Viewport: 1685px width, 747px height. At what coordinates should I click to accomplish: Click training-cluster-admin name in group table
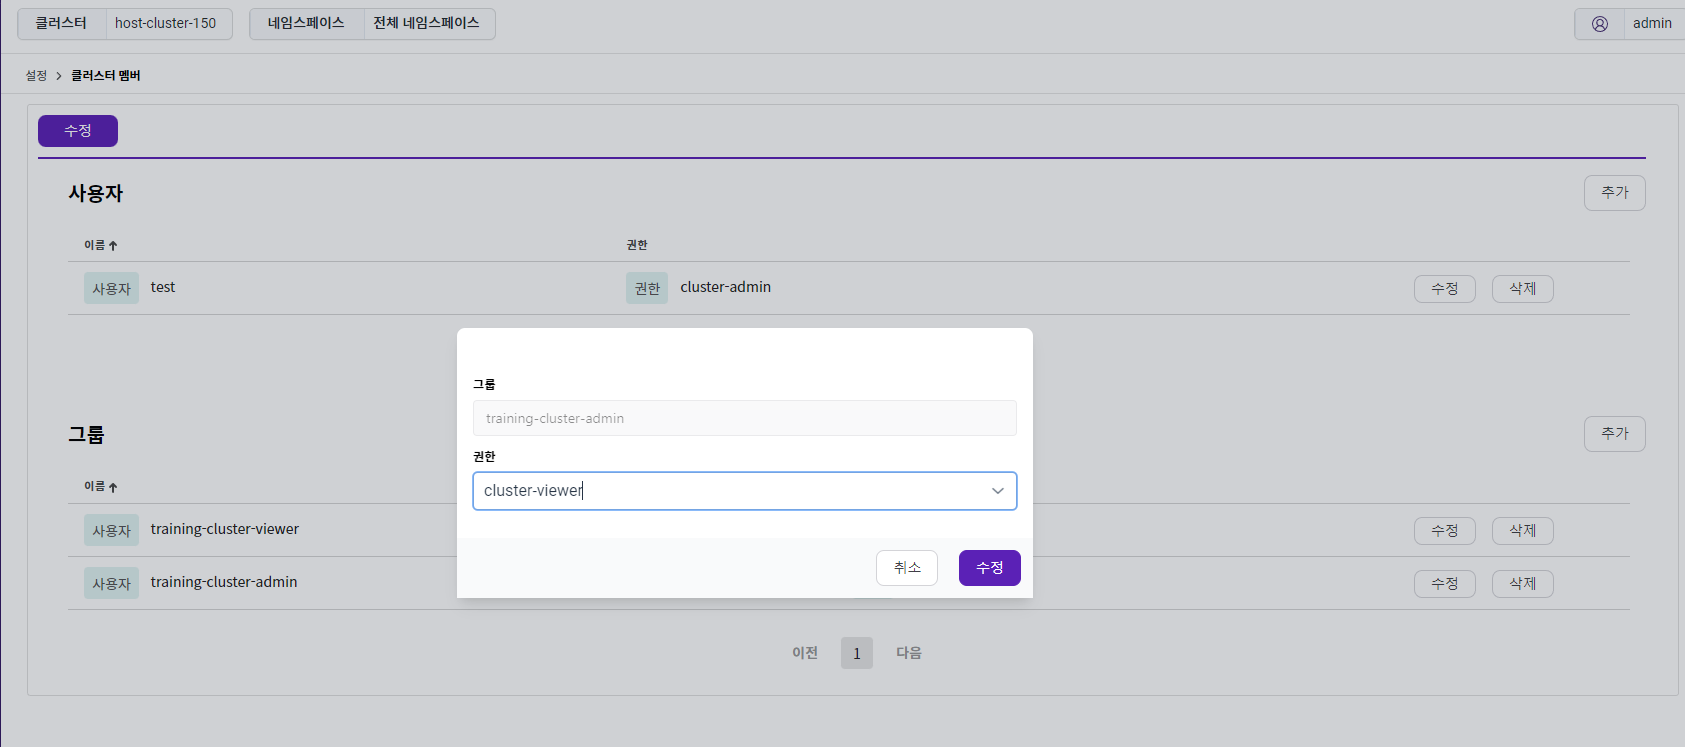click(x=224, y=583)
